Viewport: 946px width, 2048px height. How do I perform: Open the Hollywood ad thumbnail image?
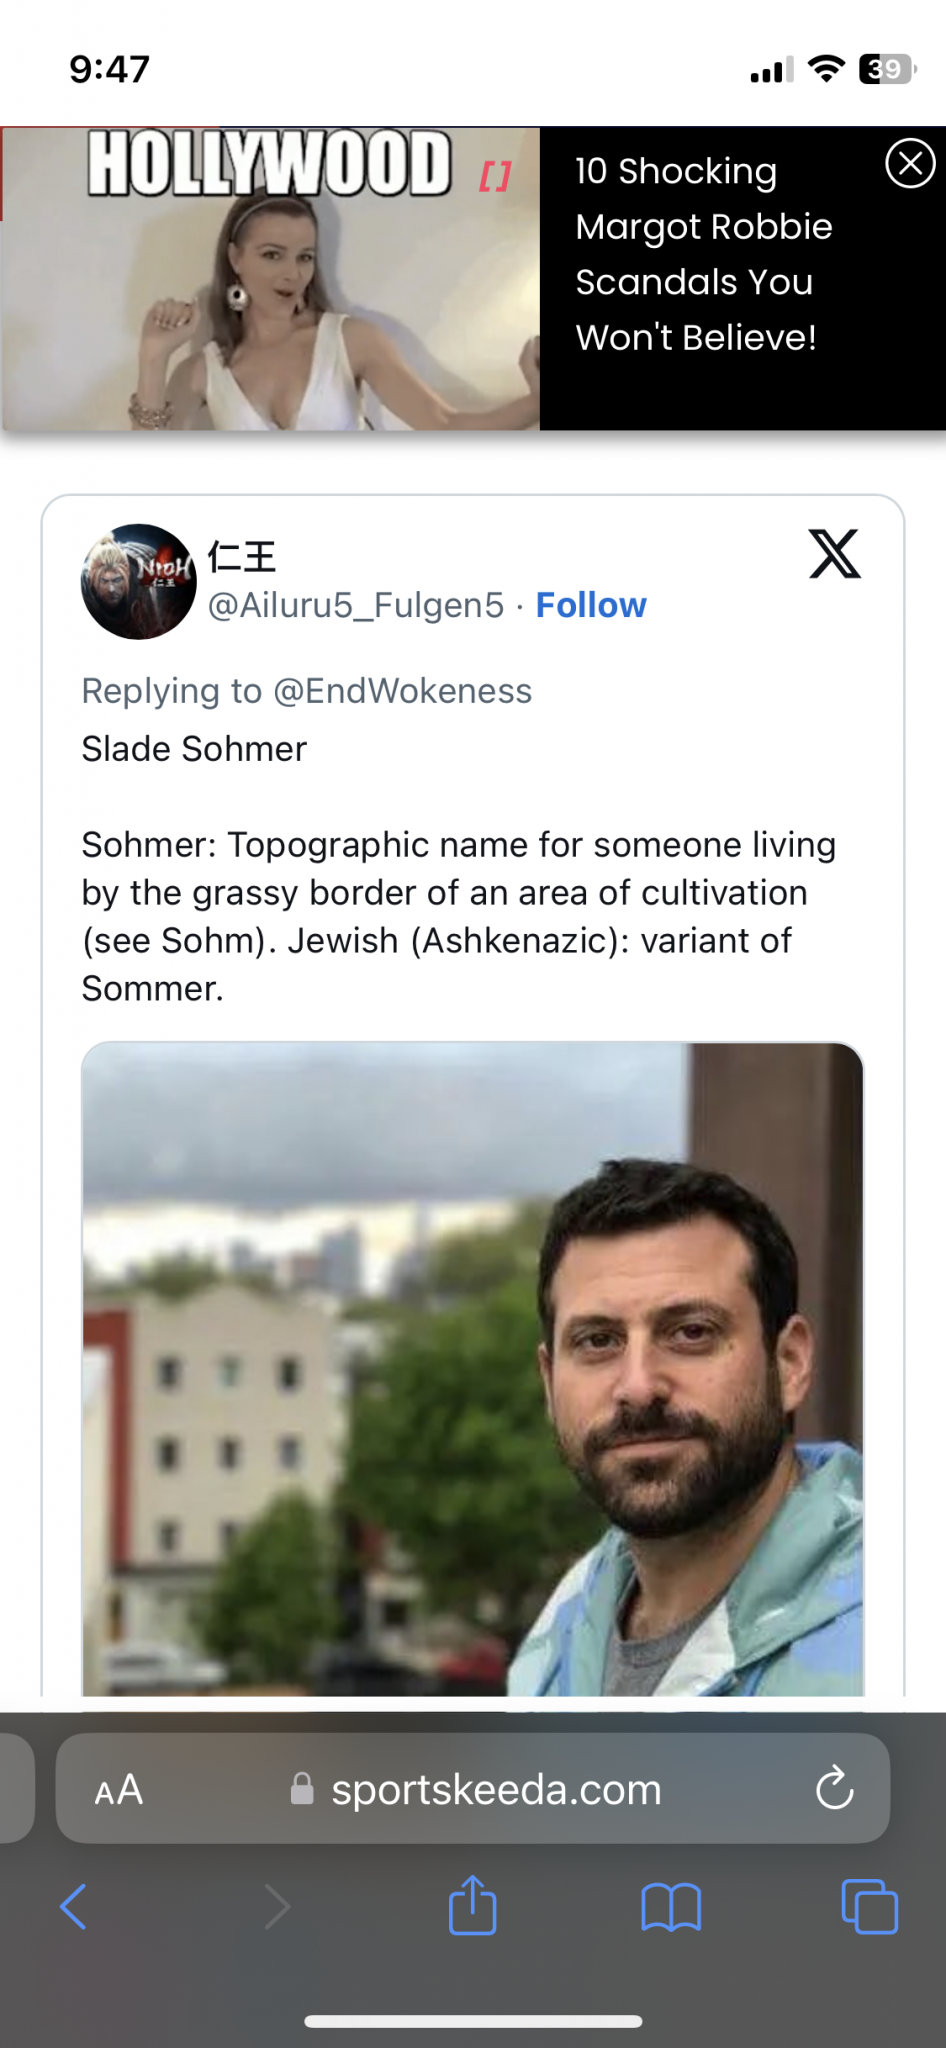coord(271,279)
